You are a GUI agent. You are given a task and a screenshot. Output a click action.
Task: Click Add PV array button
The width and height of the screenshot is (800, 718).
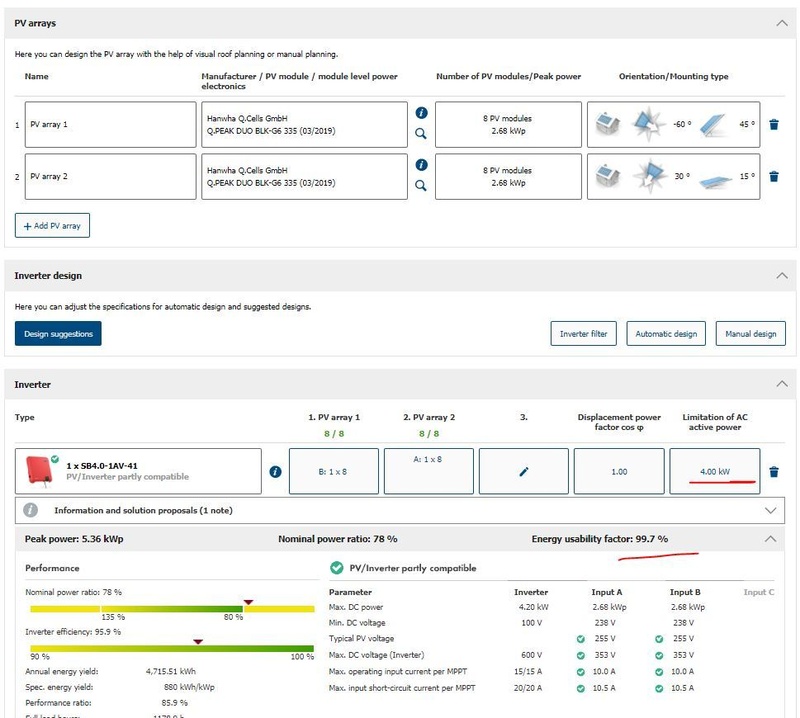pyautogui.click(x=52, y=226)
